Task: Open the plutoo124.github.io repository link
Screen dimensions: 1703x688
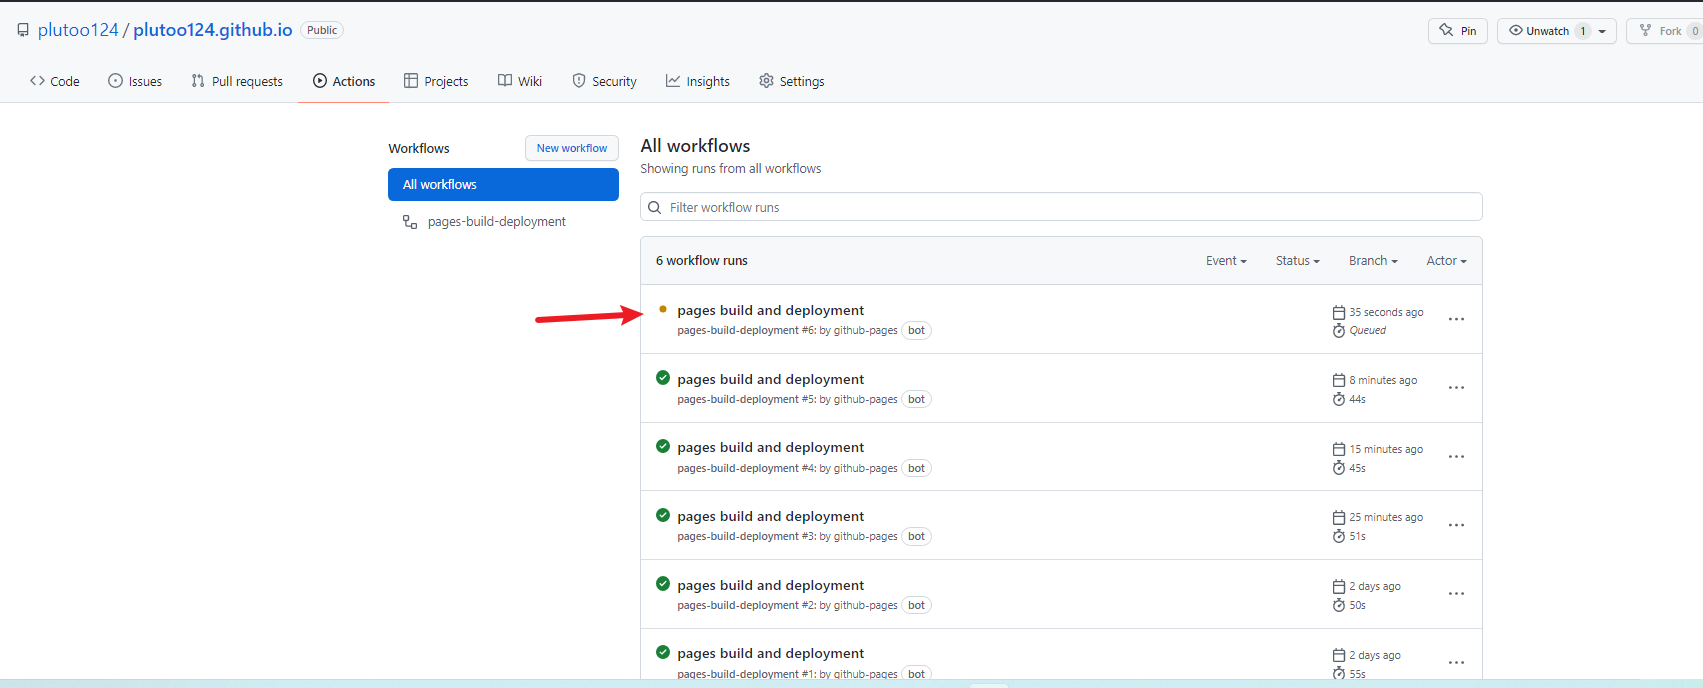Action: pyautogui.click(x=213, y=30)
